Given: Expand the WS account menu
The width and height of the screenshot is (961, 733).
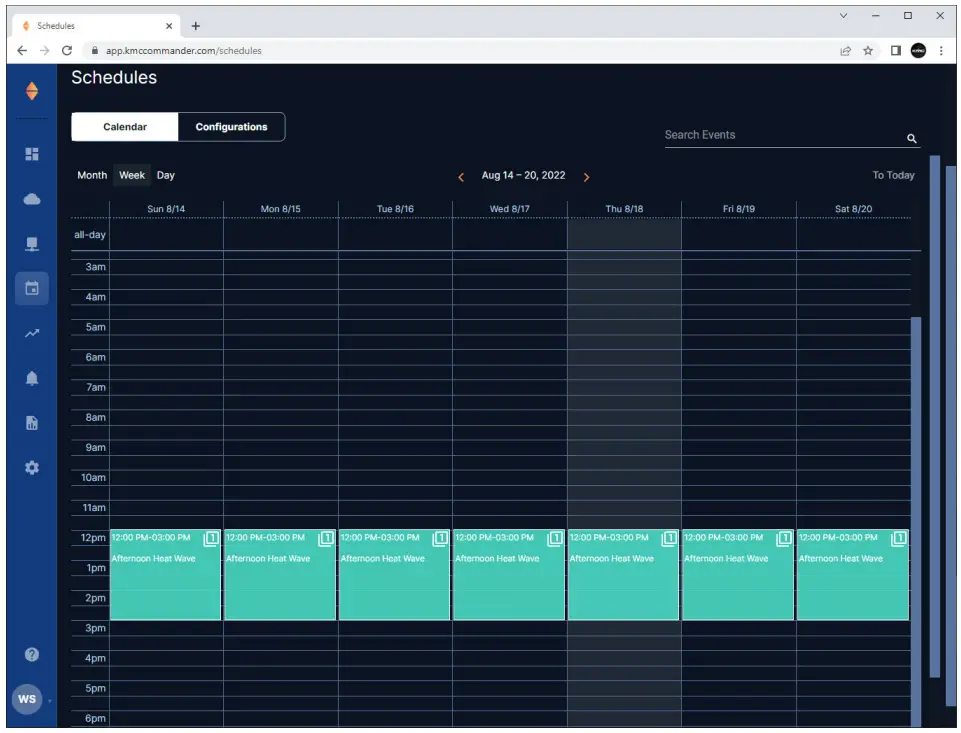Looking at the screenshot, I should tap(28, 699).
